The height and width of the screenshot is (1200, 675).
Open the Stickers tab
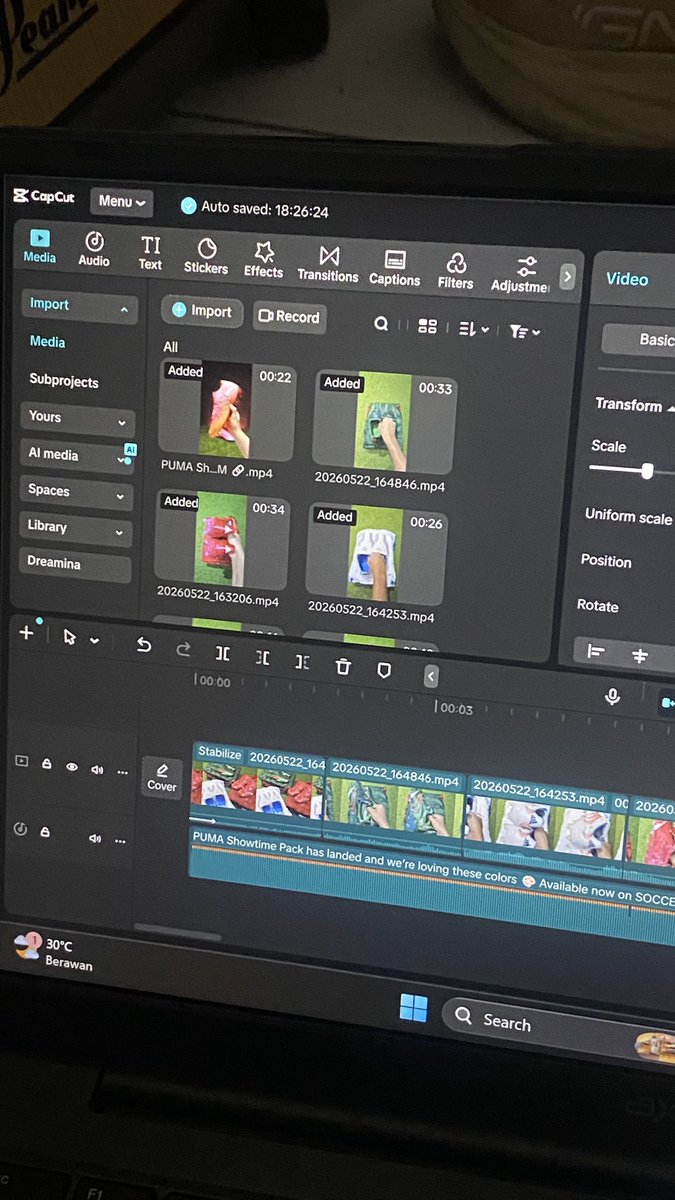206,256
